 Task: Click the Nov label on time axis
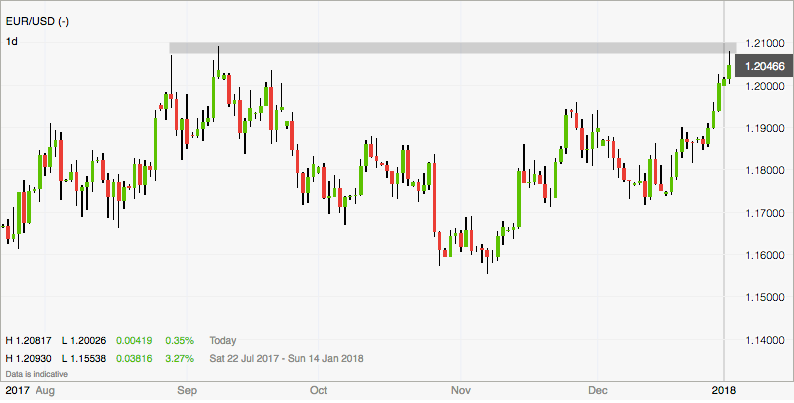click(x=461, y=391)
